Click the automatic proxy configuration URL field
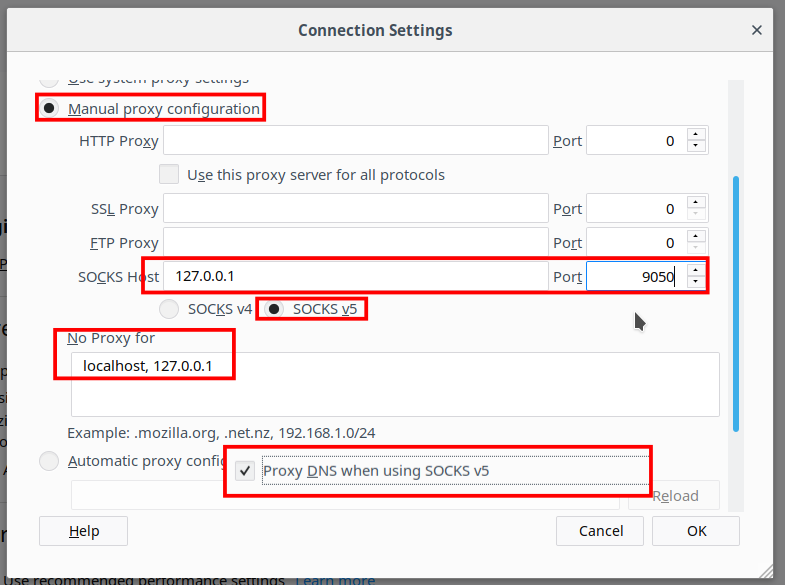Image resolution: width=785 pixels, height=585 pixels. pos(345,495)
